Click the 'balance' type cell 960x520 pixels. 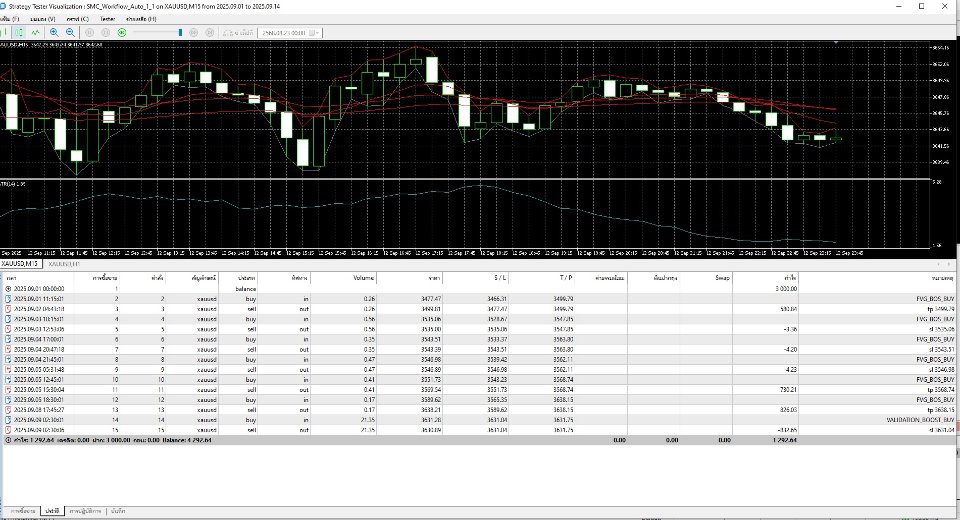click(246, 288)
